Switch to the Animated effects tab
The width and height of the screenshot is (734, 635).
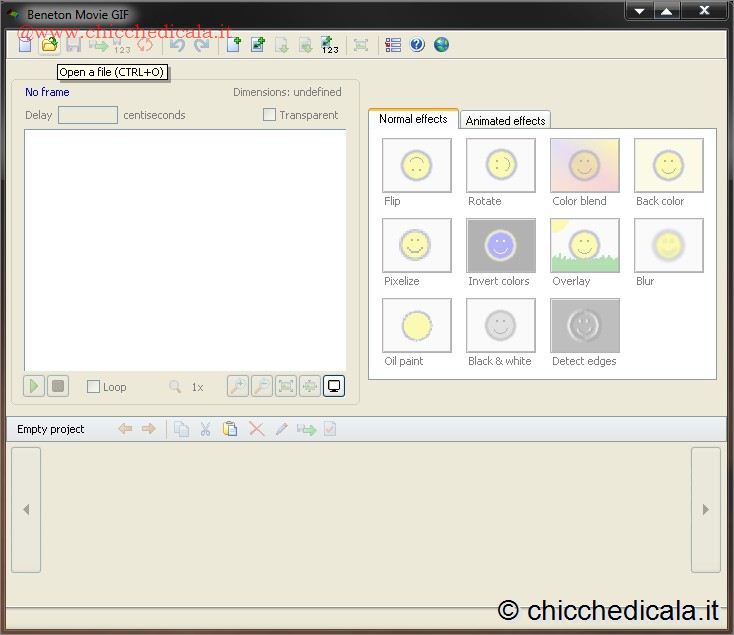pos(505,120)
